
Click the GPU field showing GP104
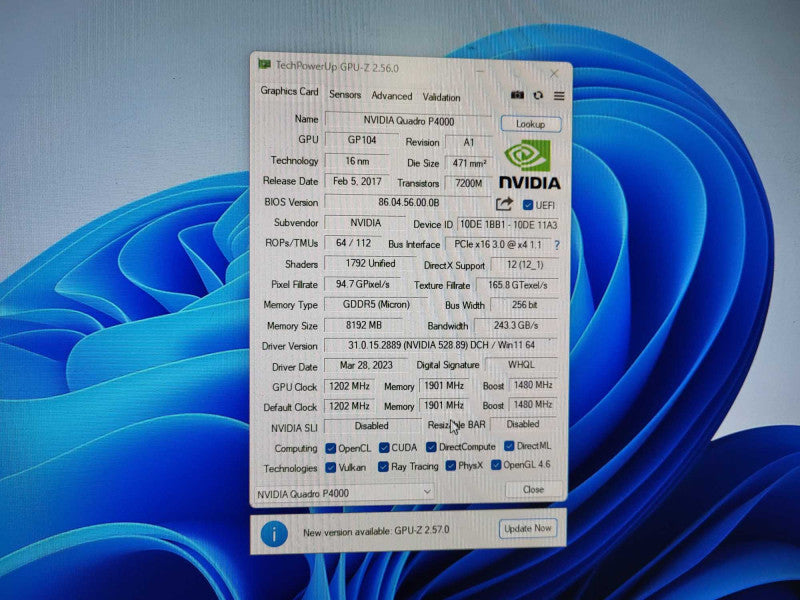click(x=362, y=140)
